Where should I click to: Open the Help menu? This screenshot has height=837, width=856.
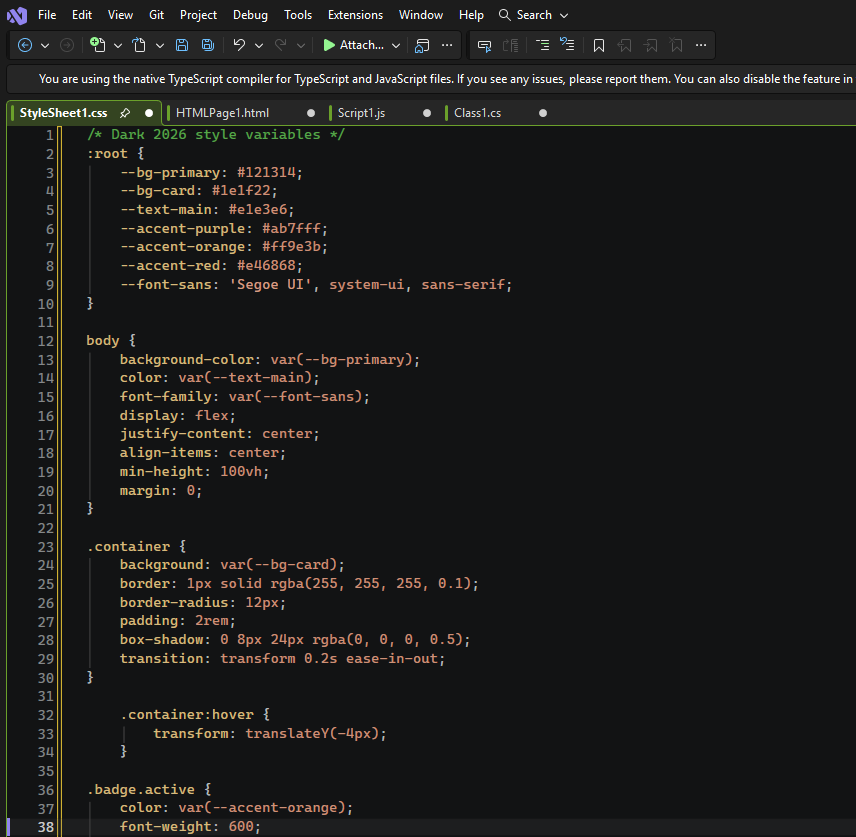(x=471, y=15)
